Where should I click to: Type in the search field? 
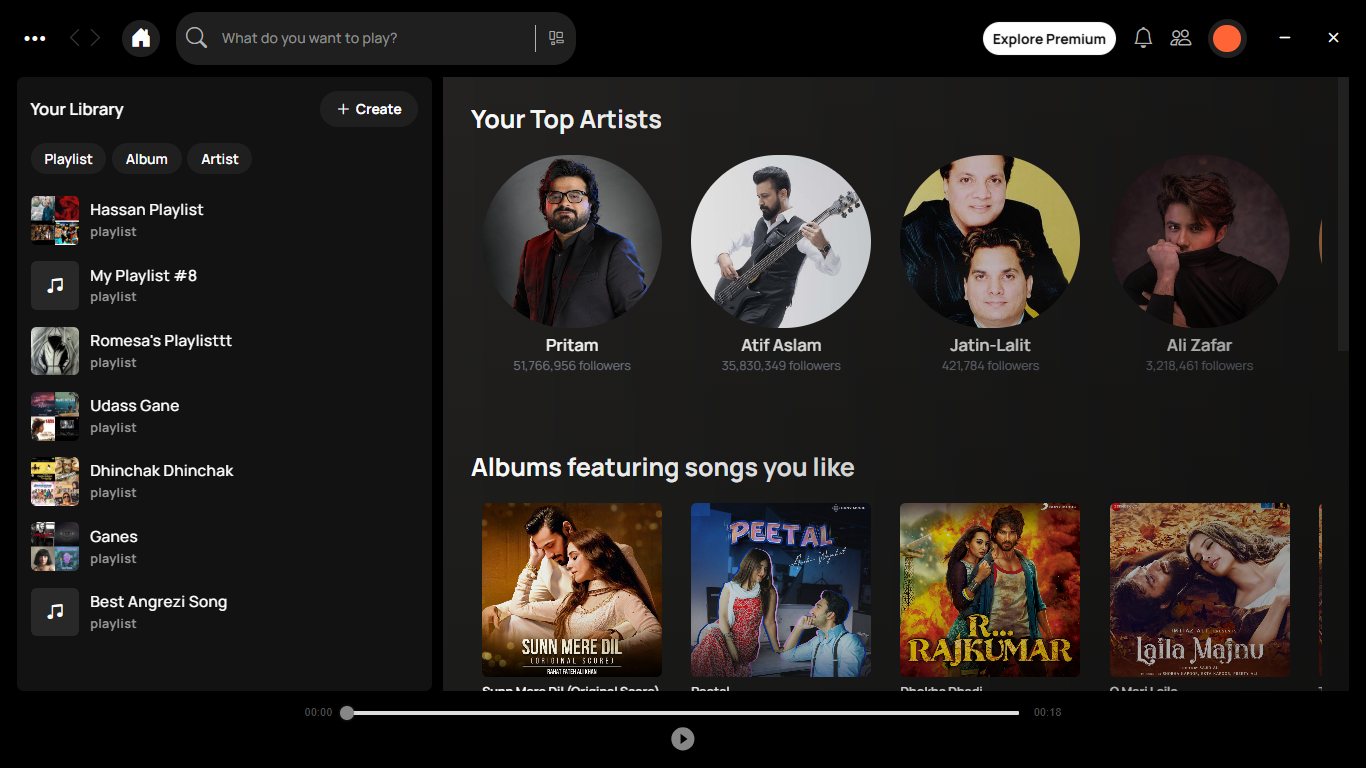pyautogui.click(x=370, y=38)
